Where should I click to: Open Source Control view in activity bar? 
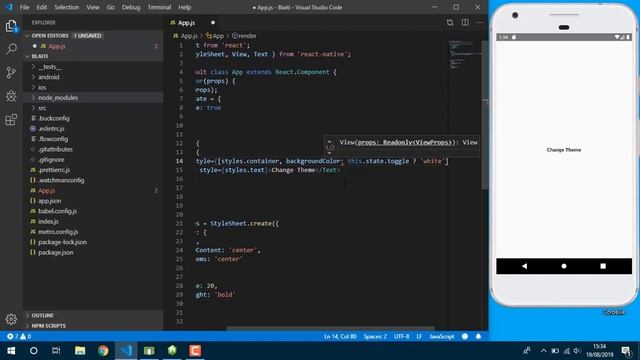pyautogui.click(x=11, y=73)
